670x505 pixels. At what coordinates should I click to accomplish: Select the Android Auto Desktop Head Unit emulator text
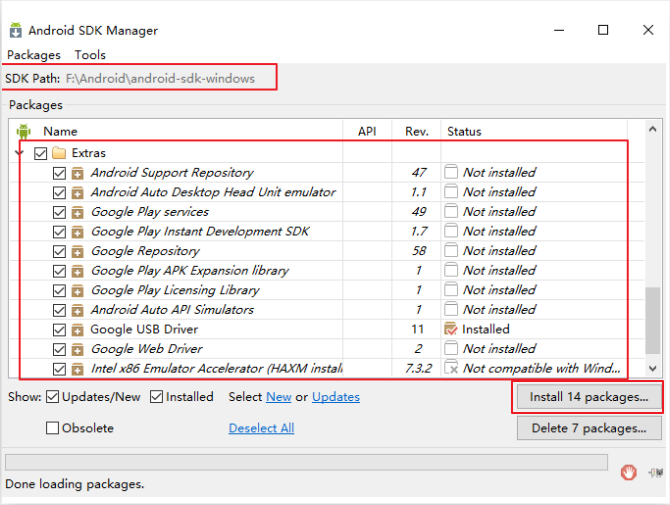point(213,192)
